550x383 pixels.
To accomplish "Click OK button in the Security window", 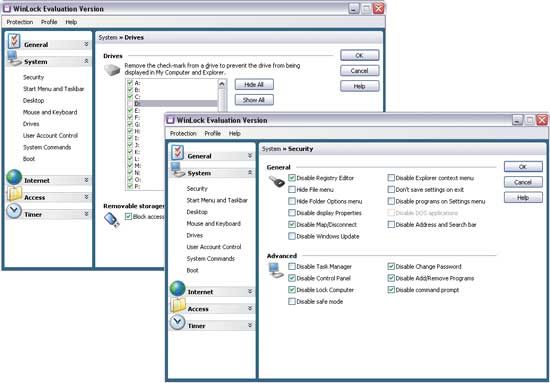I will pyautogui.click(x=523, y=167).
